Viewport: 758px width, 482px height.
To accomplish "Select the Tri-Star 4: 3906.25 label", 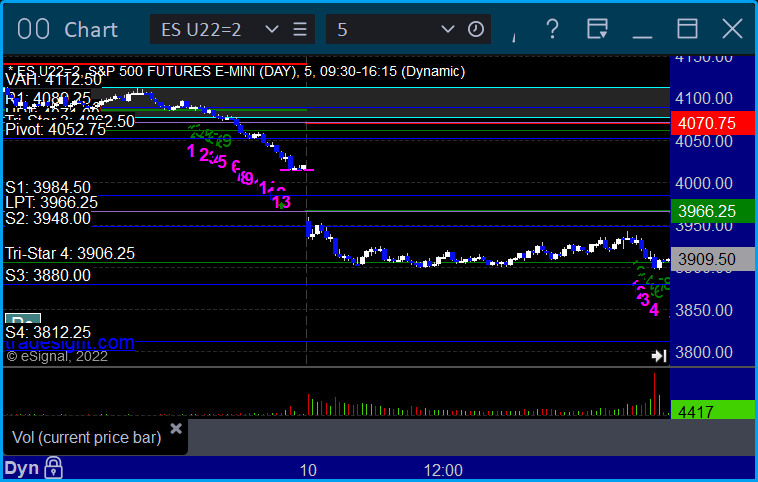I will [70, 253].
